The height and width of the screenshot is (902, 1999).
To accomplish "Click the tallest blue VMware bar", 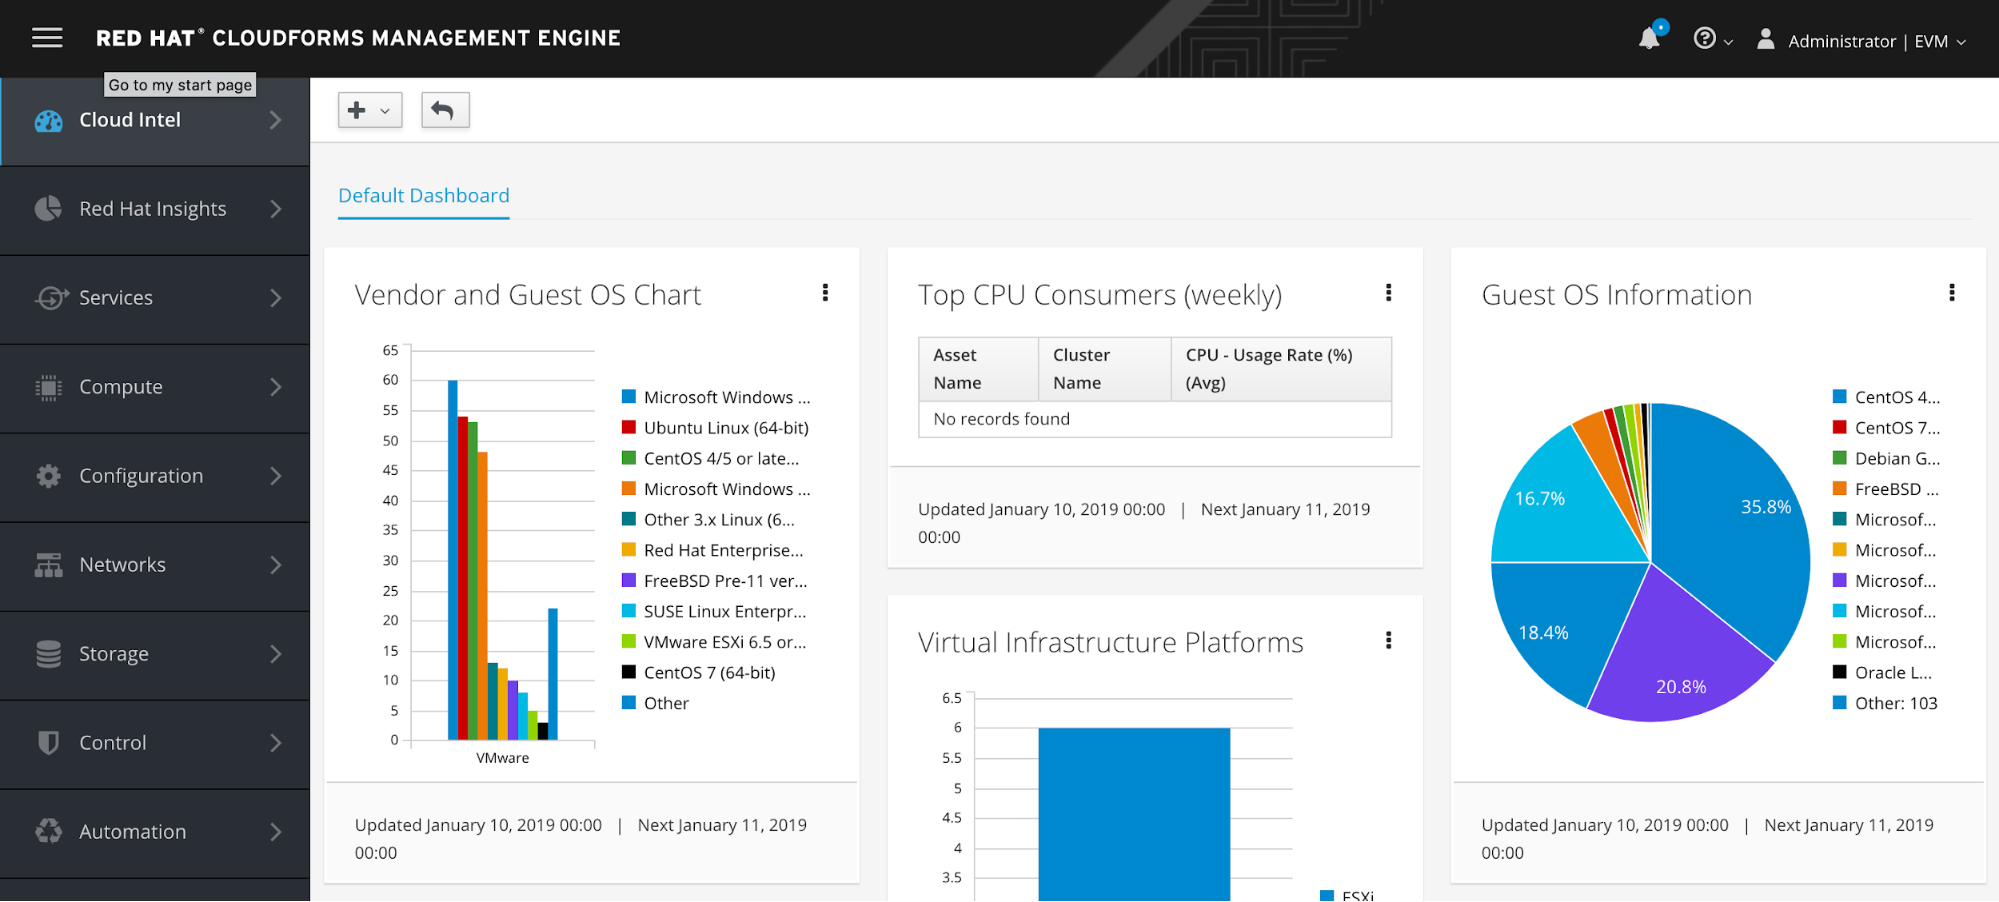I will coord(453,560).
